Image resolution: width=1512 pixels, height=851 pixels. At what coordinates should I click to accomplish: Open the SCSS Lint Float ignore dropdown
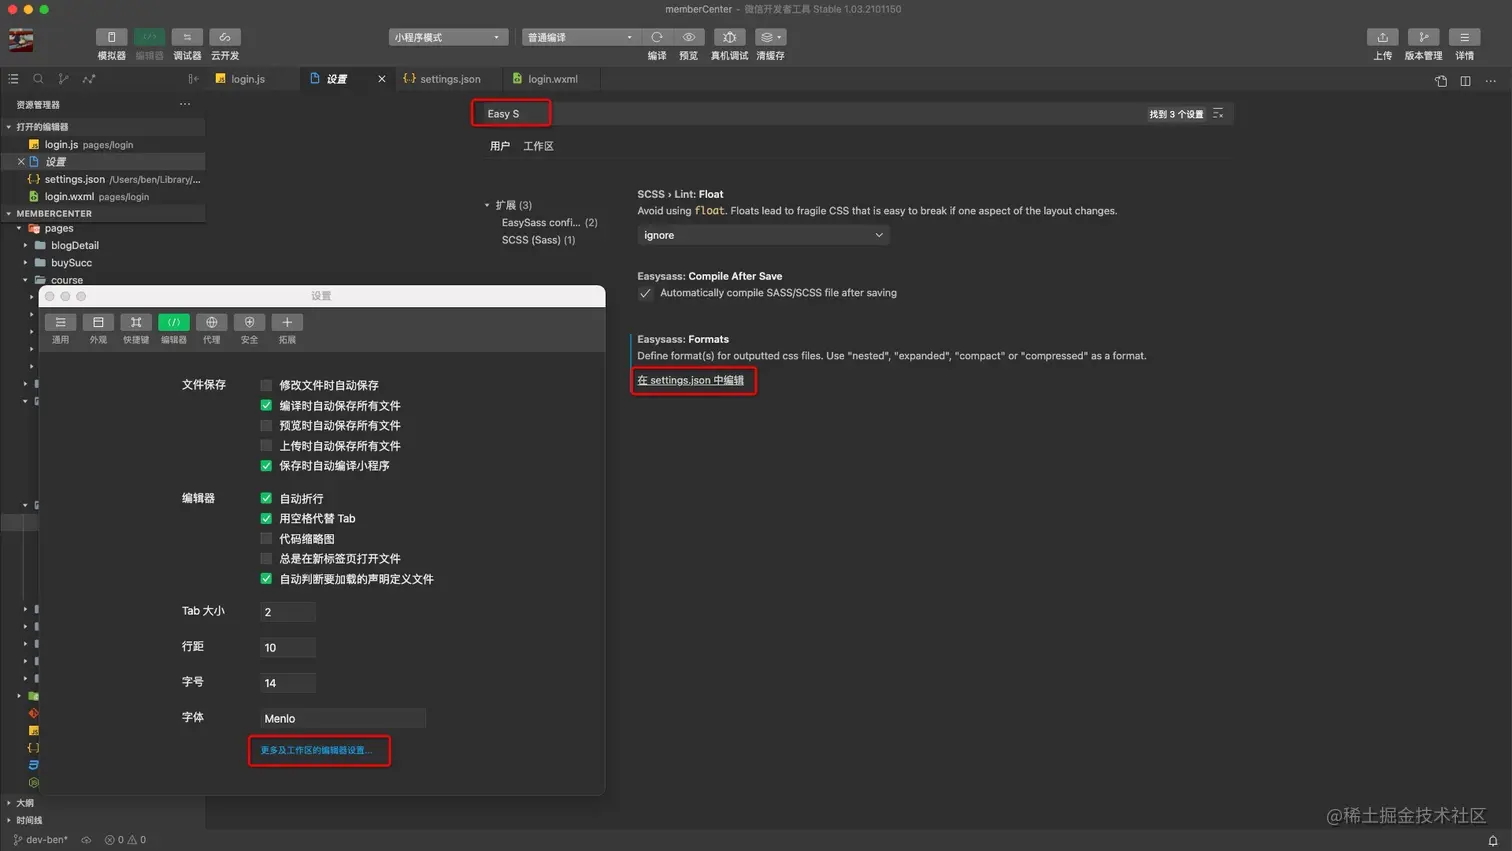click(763, 235)
